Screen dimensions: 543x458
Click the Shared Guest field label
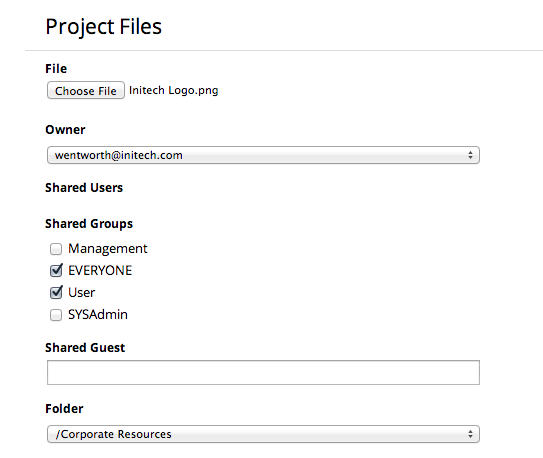[x=85, y=348]
